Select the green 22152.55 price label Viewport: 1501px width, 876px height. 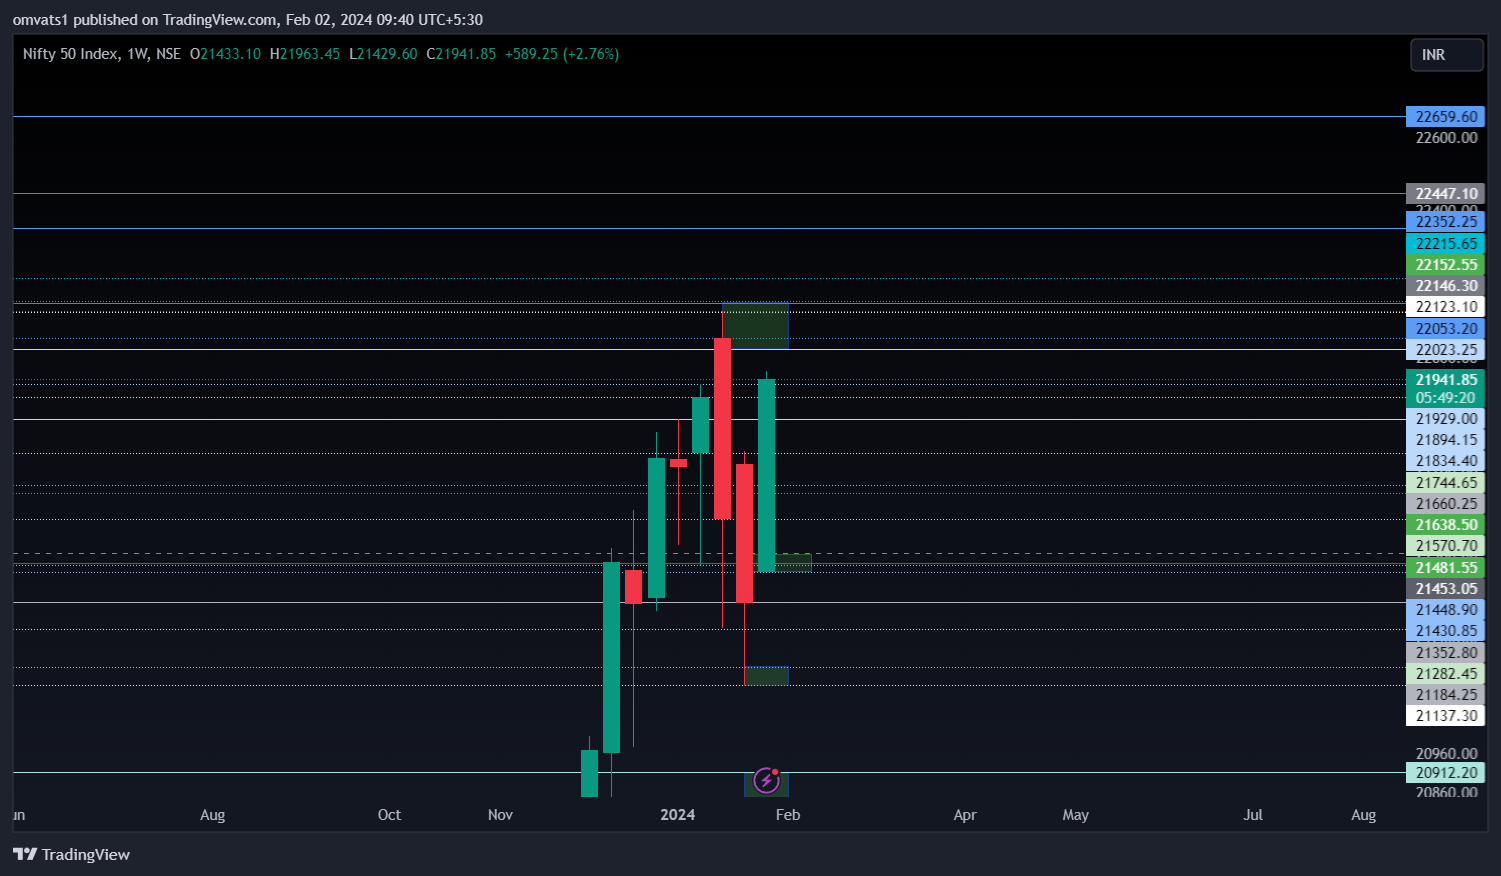(1445, 265)
